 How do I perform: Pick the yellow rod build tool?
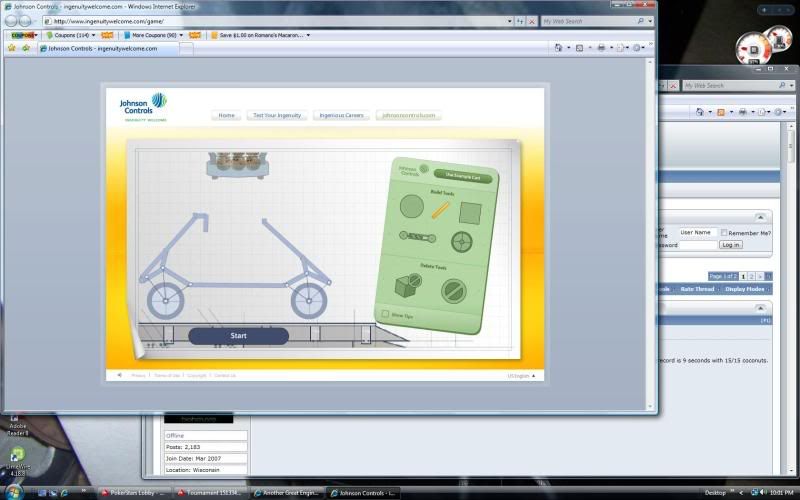tap(441, 210)
